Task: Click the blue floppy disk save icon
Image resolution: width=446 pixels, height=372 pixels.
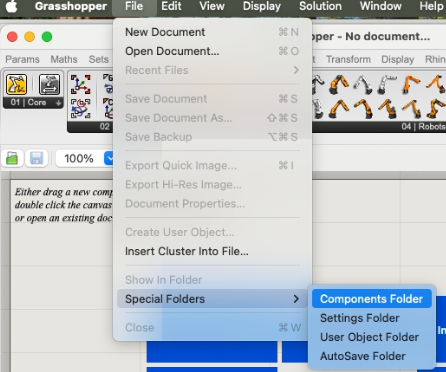Action: 37,158
